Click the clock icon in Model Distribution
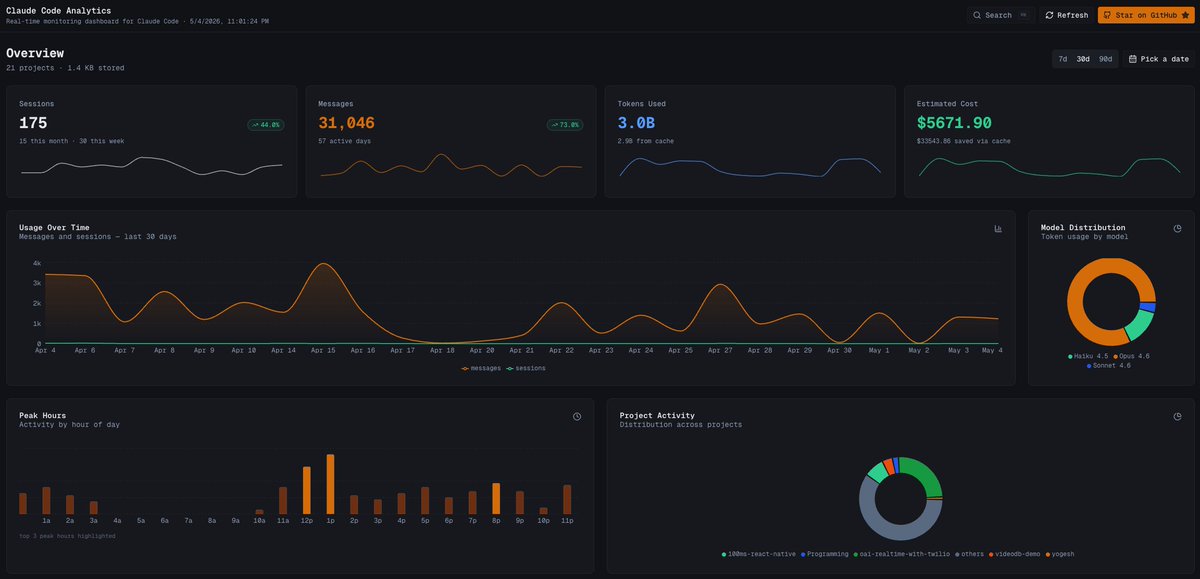The image size is (1200, 579). click(1177, 228)
